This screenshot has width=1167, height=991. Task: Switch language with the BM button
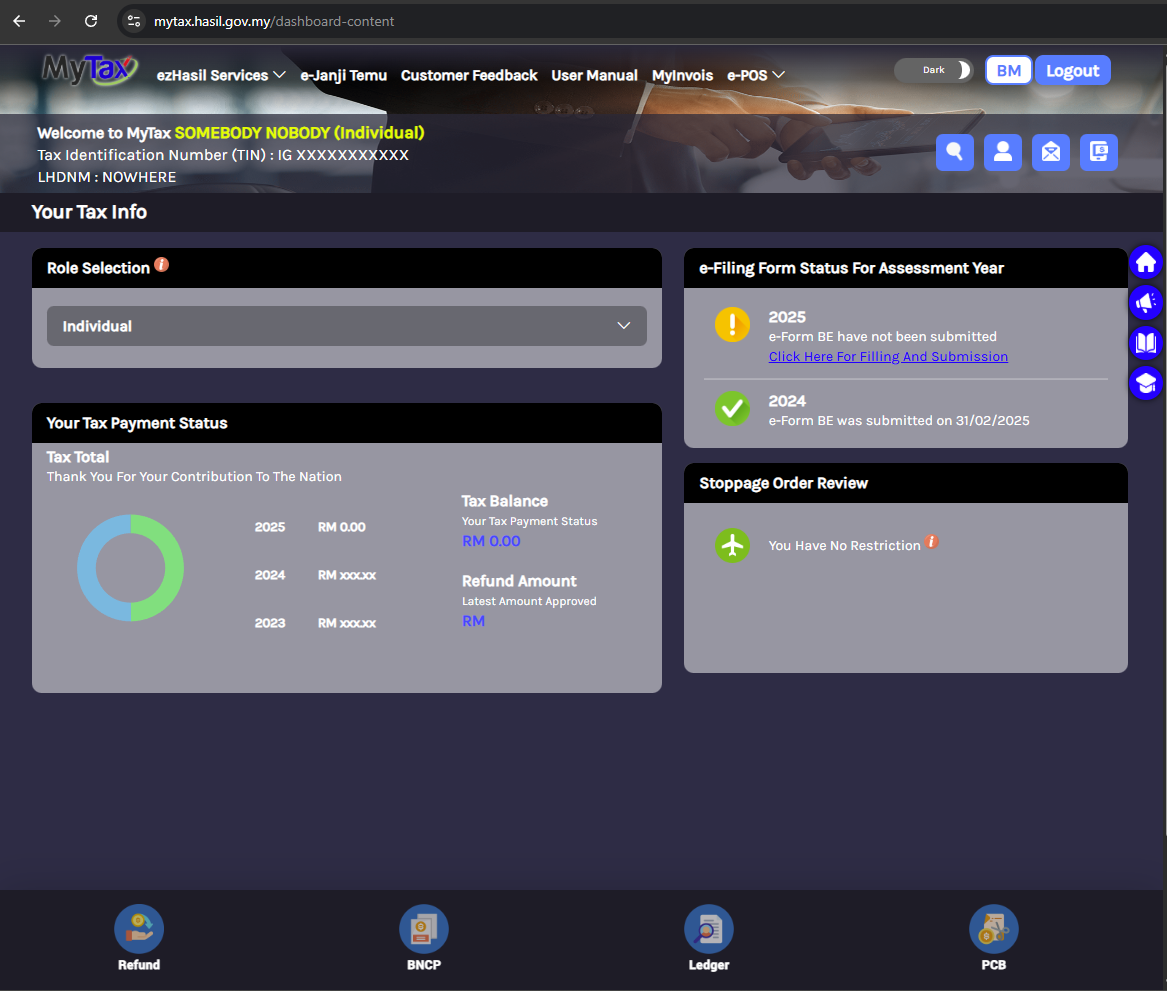click(1008, 71)
